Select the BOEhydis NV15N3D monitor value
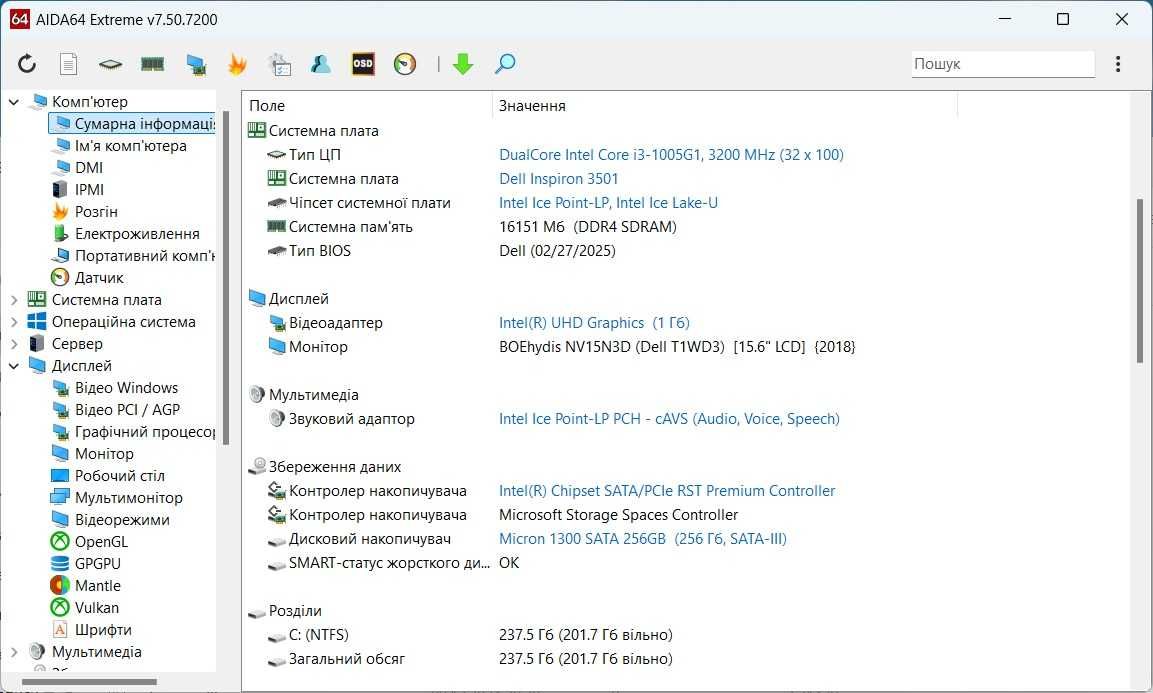 pyautogui.click(x=677, y=347)
